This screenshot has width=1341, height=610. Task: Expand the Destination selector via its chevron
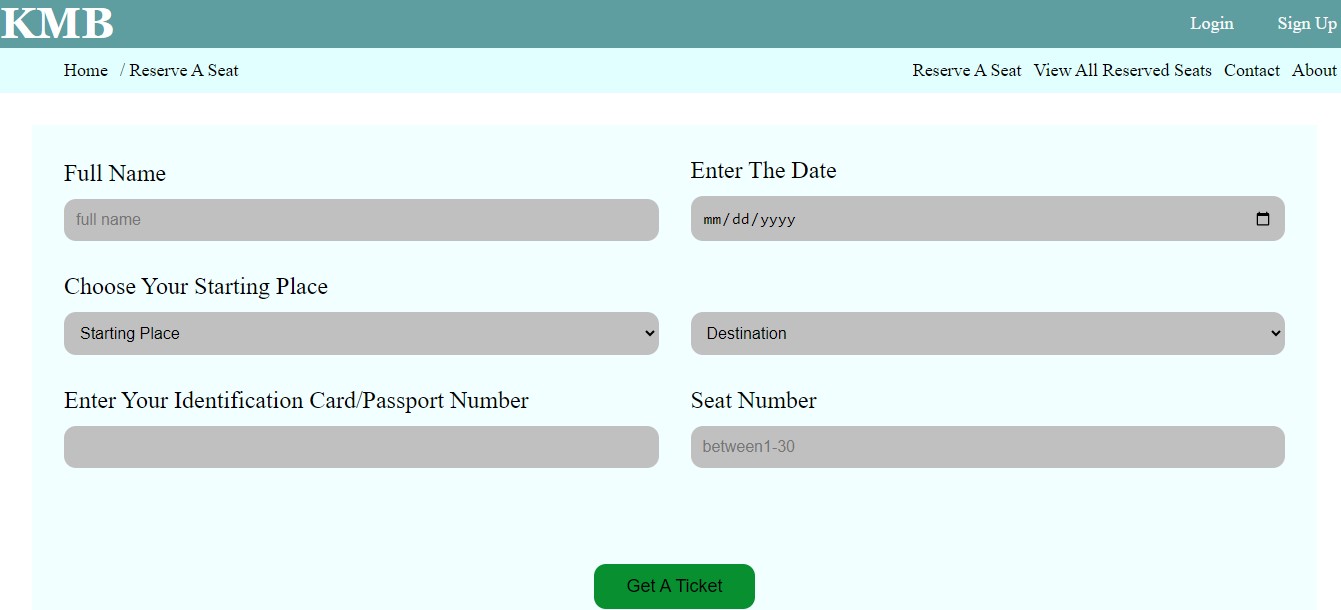coord(1274,333)
